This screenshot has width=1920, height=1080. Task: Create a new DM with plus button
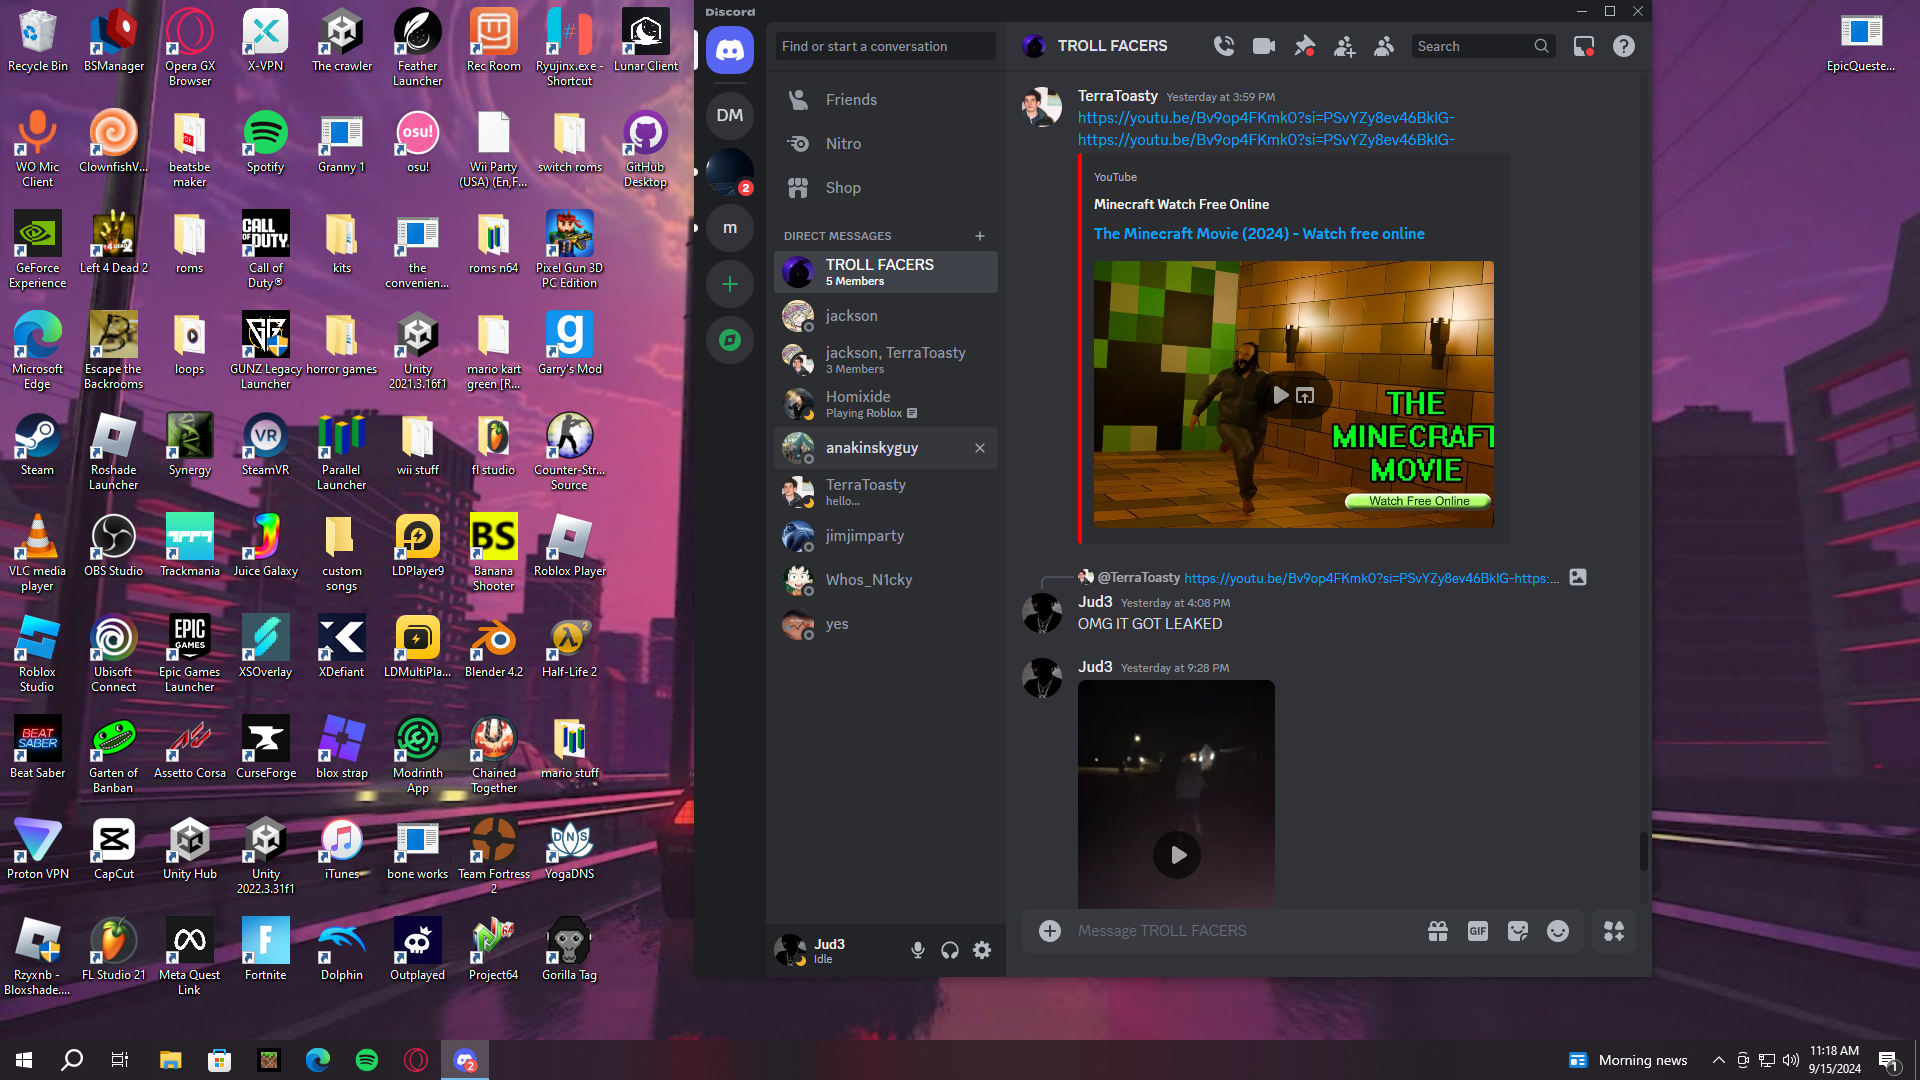[980, 236]
